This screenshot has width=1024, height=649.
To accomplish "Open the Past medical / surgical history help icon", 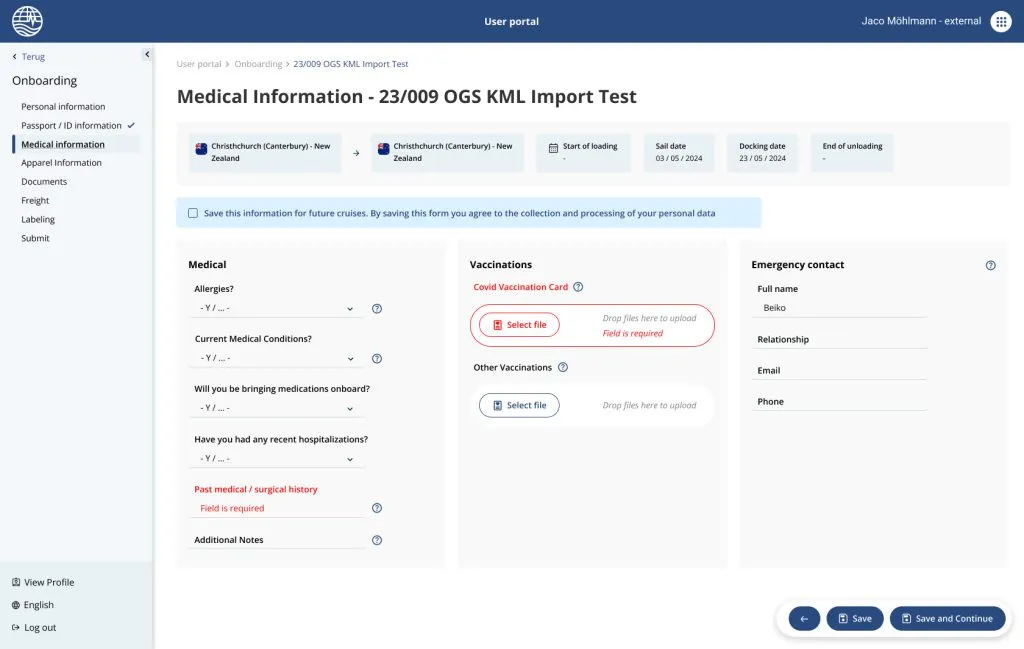I will 377,508.
